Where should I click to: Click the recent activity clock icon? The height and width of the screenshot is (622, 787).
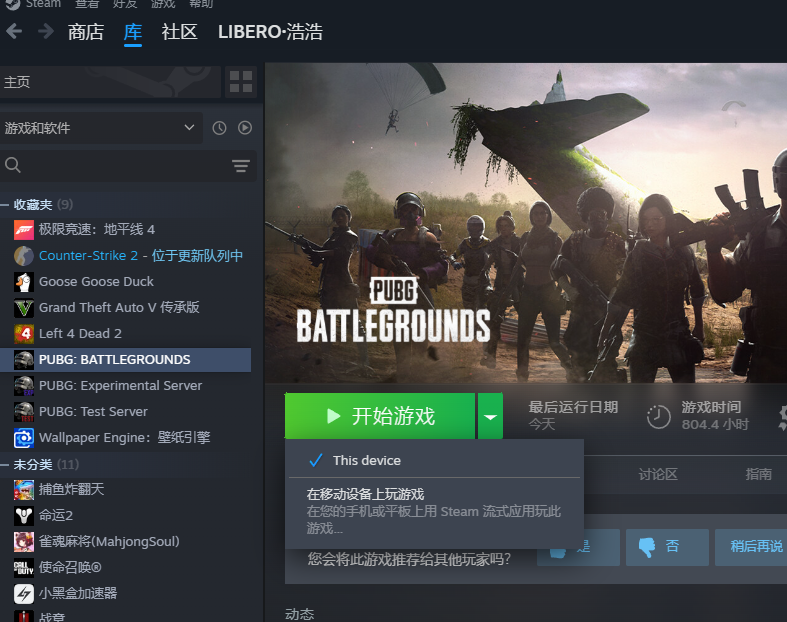click(x=219, y=128)
